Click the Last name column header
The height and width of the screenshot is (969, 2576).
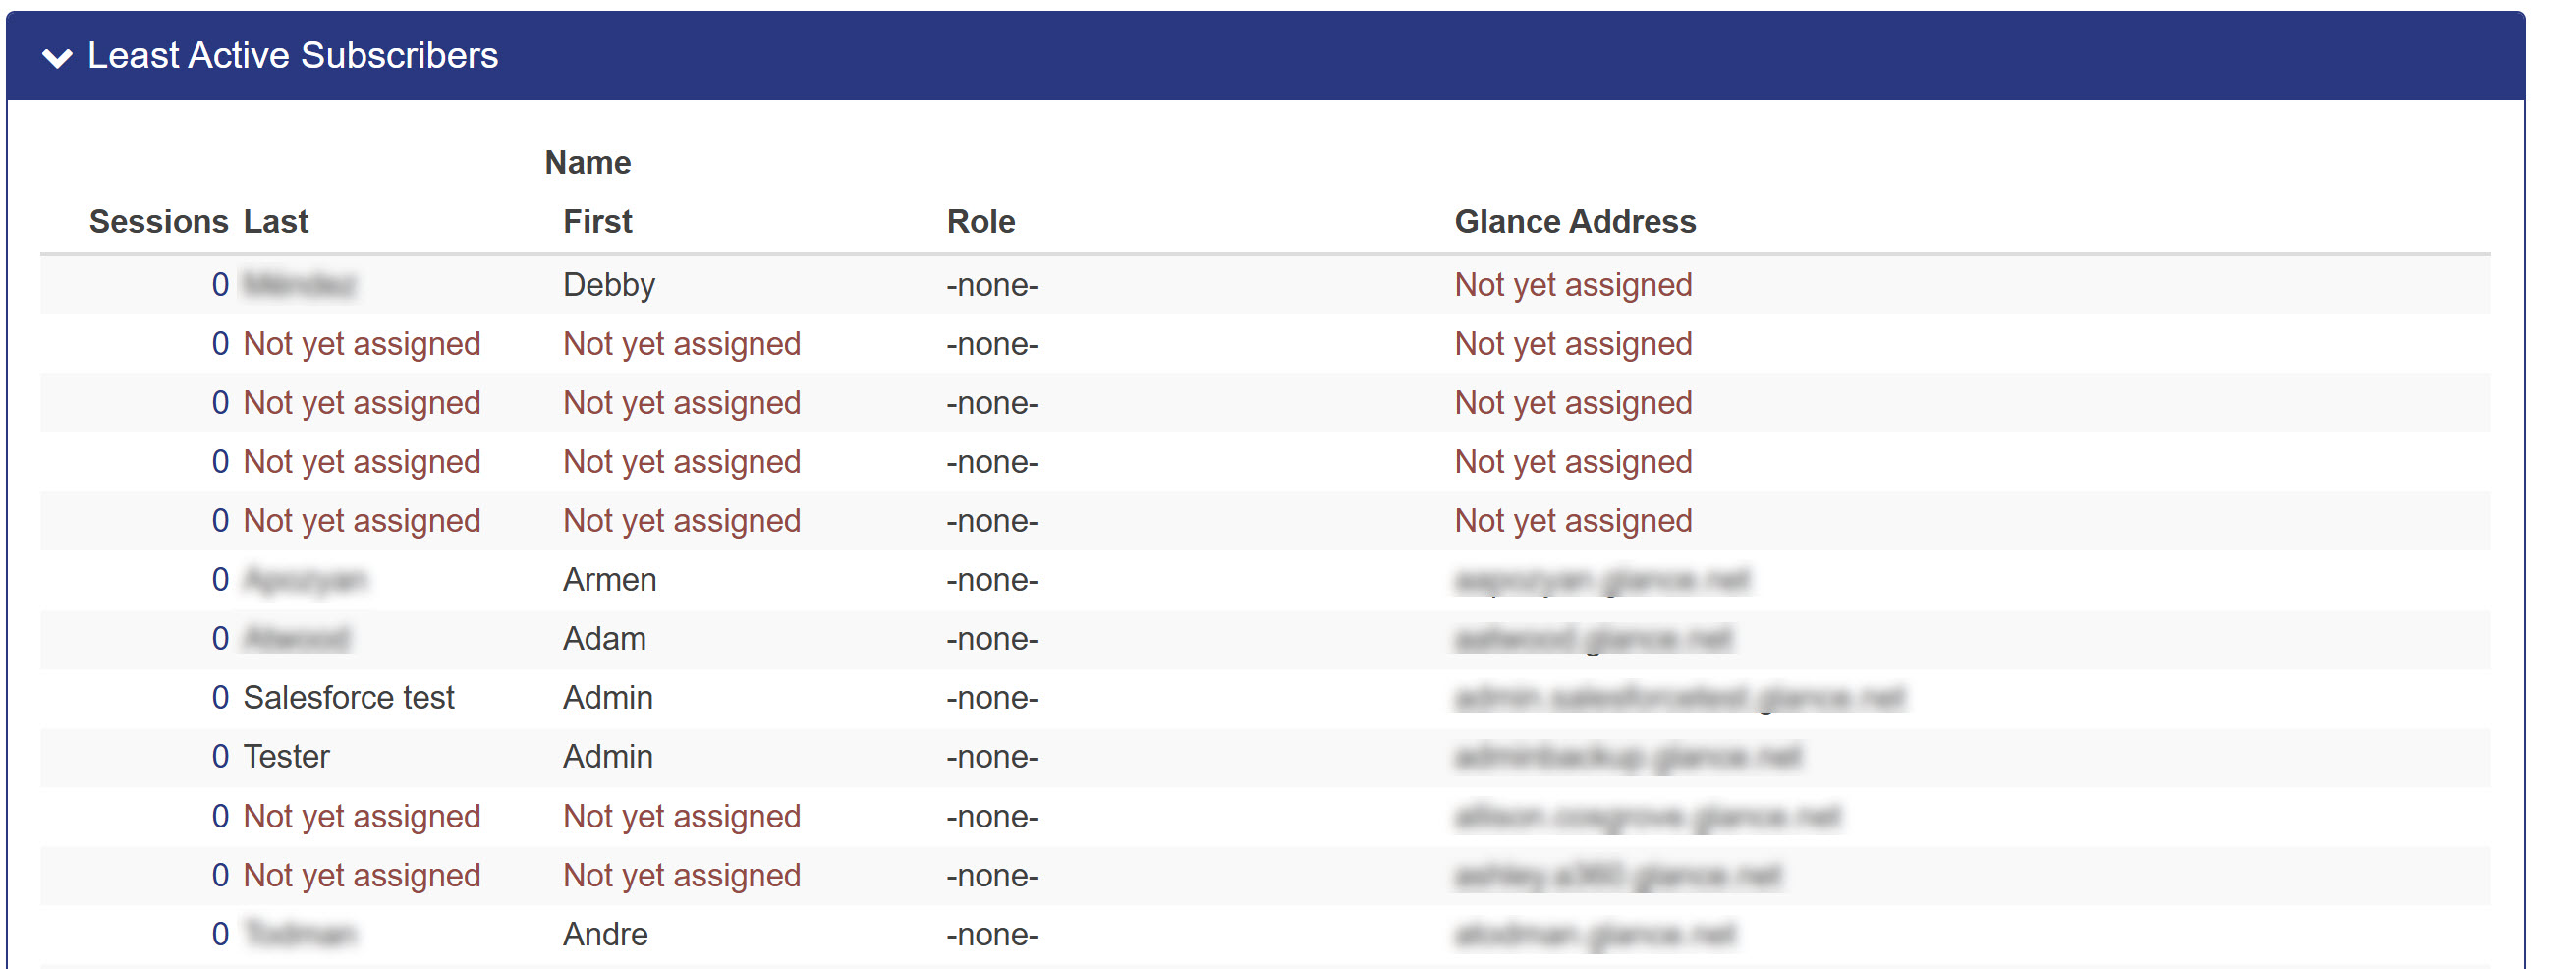point(275,221)
